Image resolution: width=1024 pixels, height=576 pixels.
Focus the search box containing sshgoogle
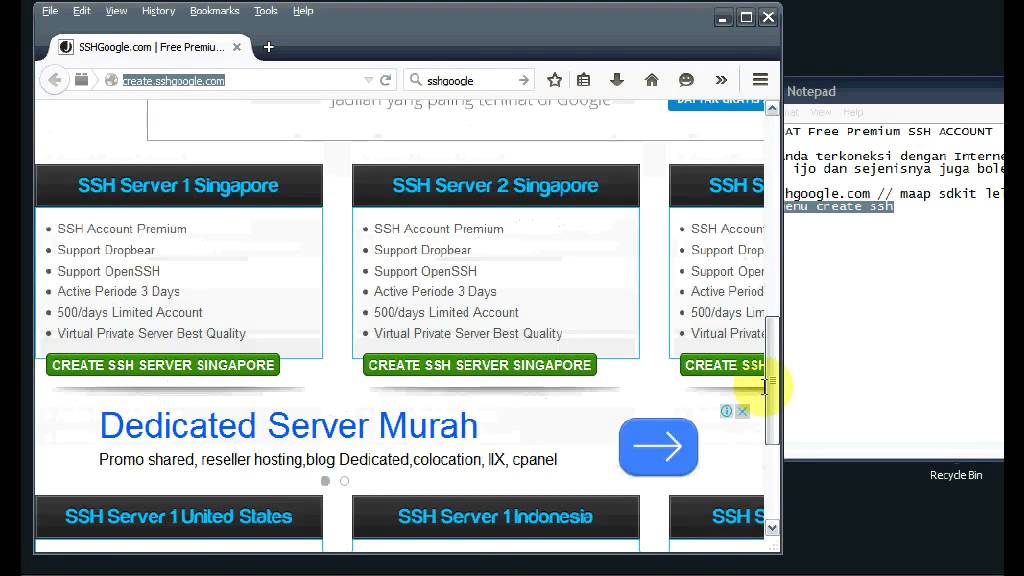[467, 80]
